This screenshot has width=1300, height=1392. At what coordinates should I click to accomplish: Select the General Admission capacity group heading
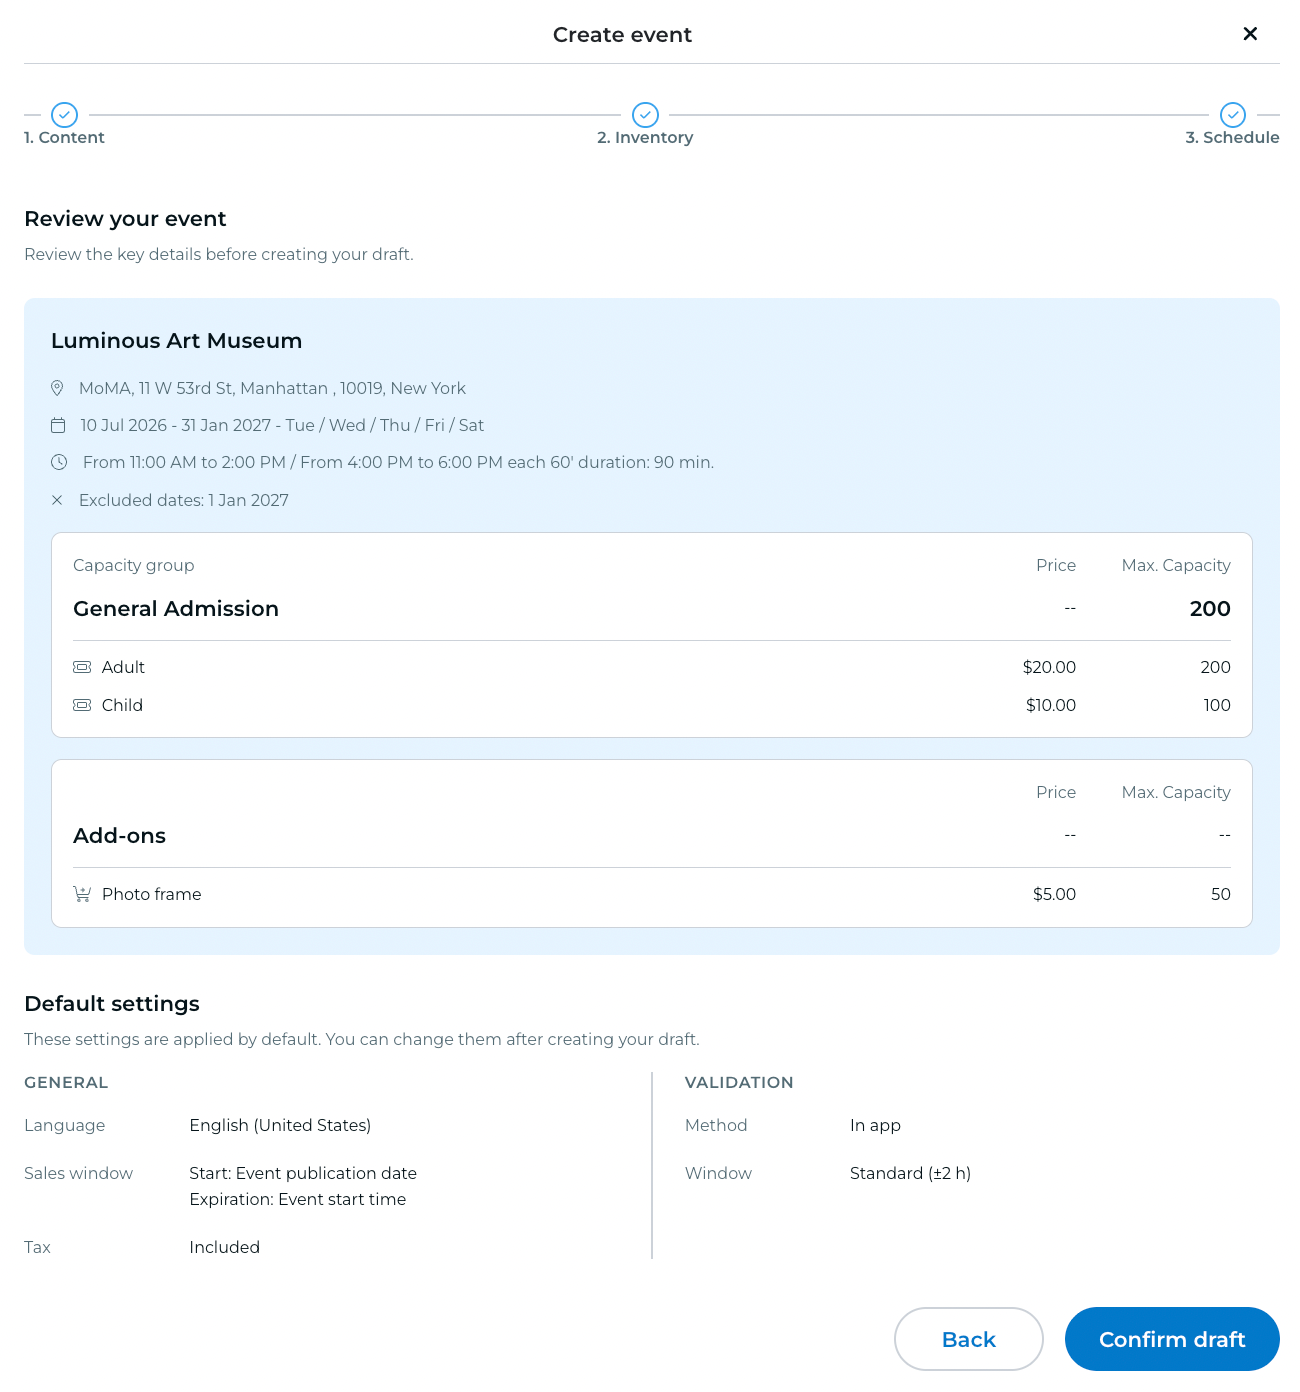[176, 609]
